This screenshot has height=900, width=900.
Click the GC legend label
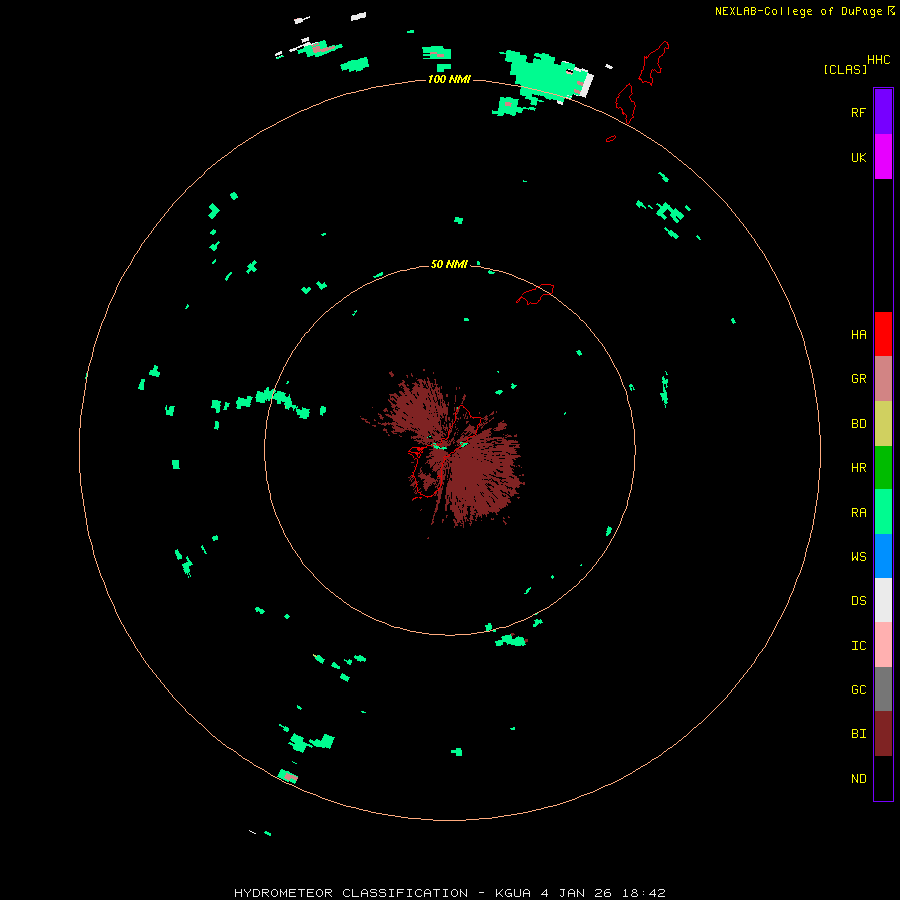[858, 690]
